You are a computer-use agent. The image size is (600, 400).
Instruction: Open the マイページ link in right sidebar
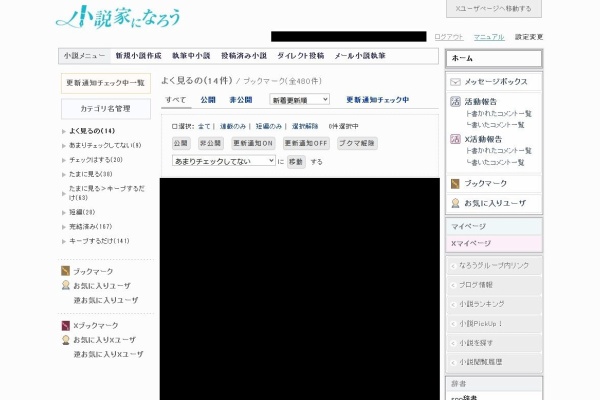click(x=494, y=227)
